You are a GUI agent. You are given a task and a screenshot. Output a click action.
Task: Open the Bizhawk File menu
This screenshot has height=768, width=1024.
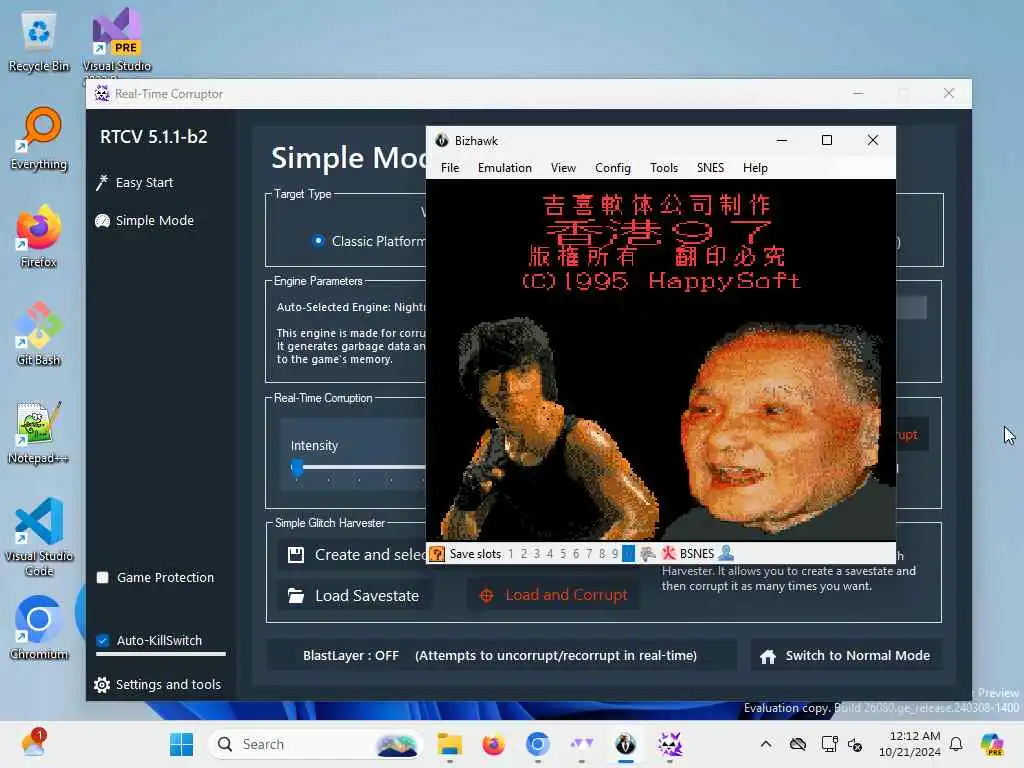coord(450,168)
